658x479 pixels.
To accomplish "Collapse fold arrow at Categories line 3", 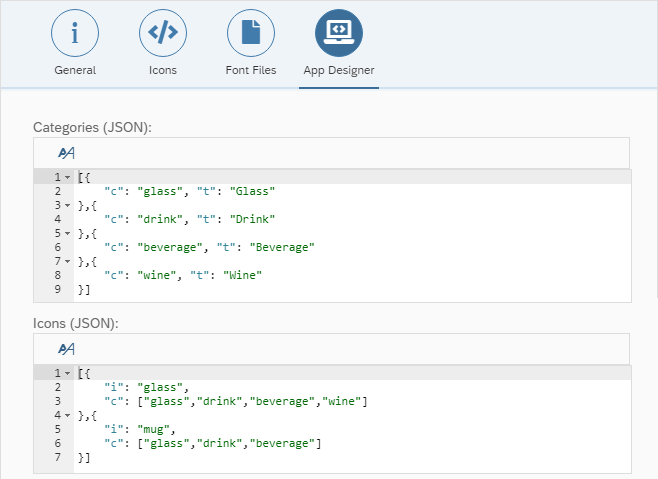I will [67, 205].
